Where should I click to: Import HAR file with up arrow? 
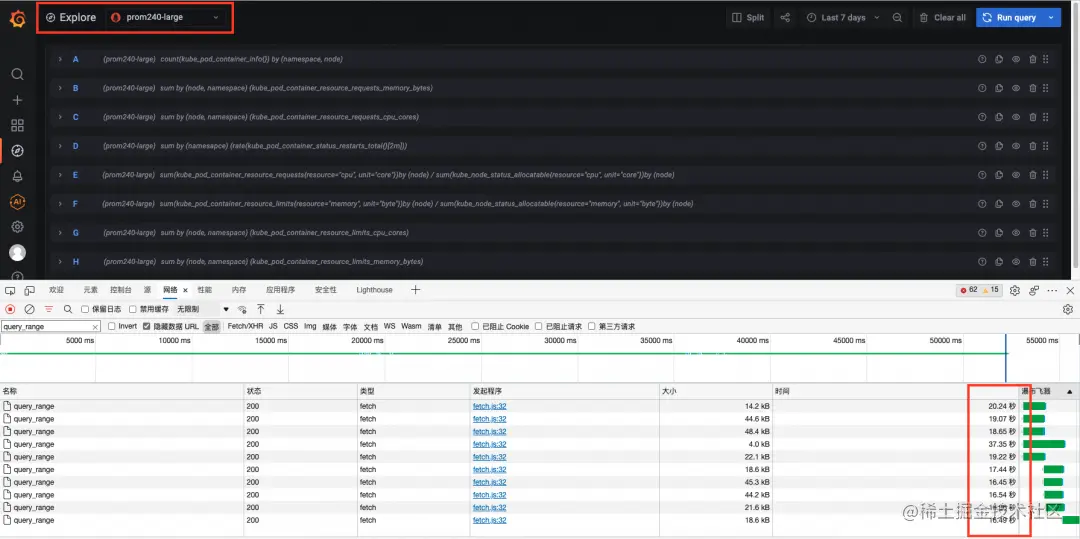[x=261, y=309]
